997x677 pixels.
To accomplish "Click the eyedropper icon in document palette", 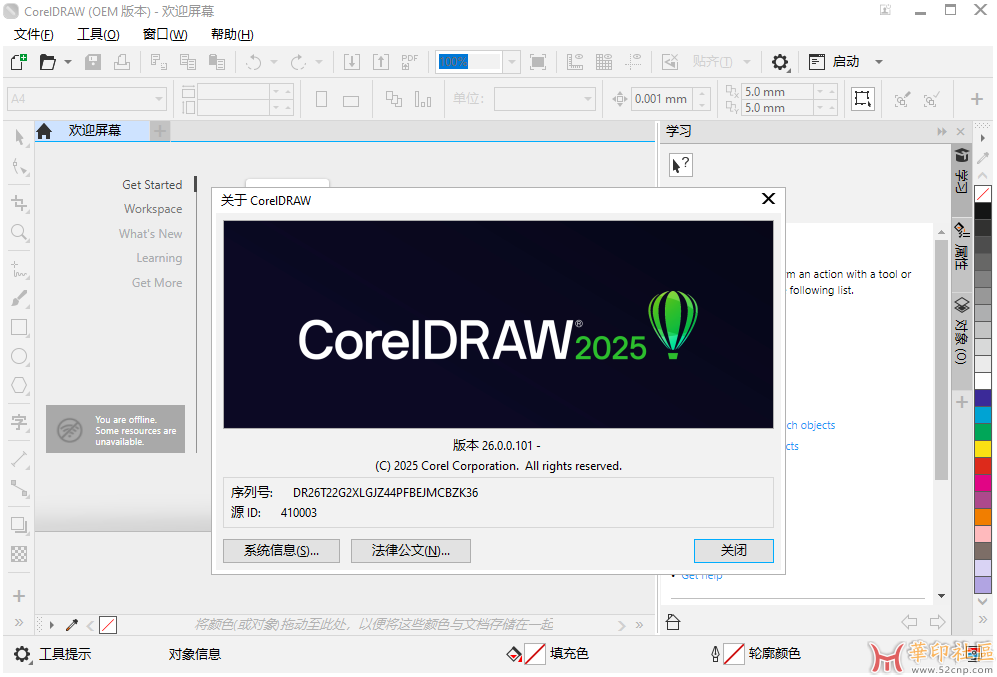I will point(72,625).
